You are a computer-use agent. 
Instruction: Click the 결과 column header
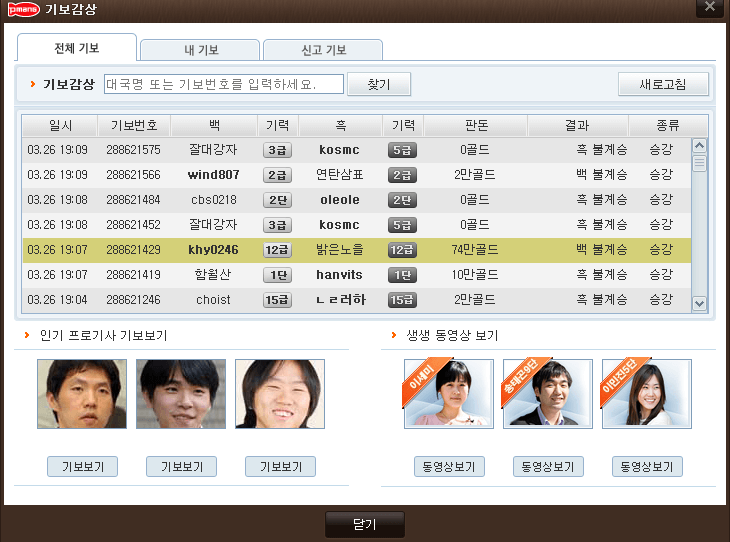578,125
